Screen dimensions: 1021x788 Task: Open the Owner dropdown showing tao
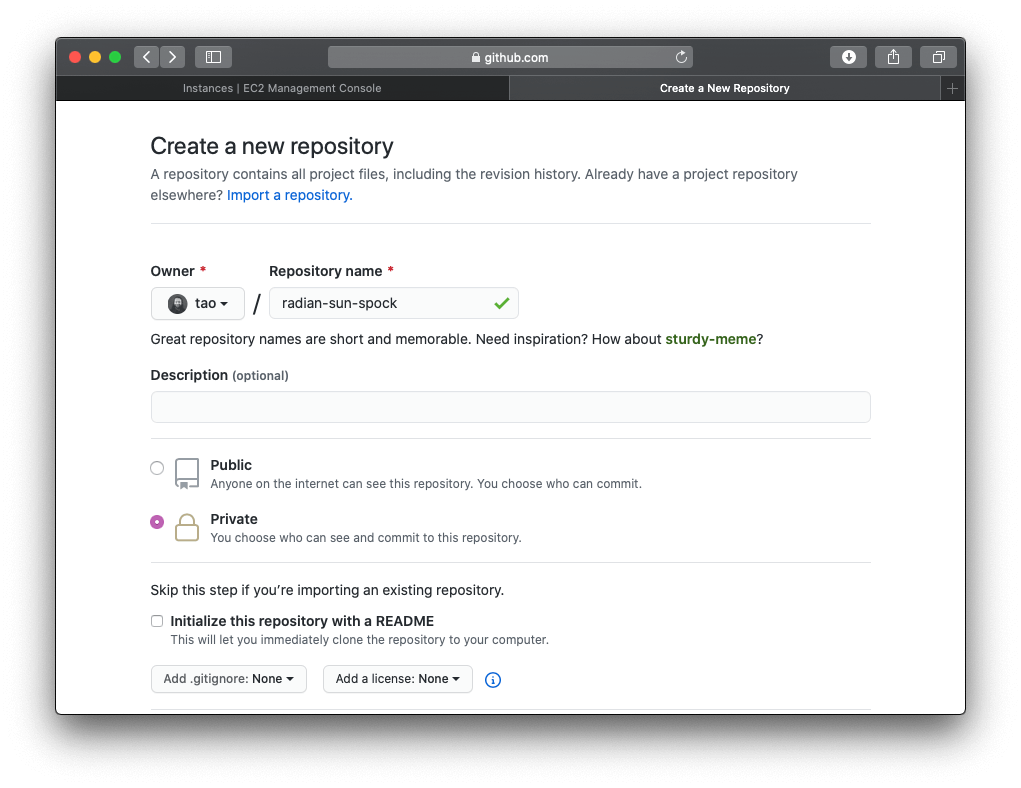[x=197, y=303]
